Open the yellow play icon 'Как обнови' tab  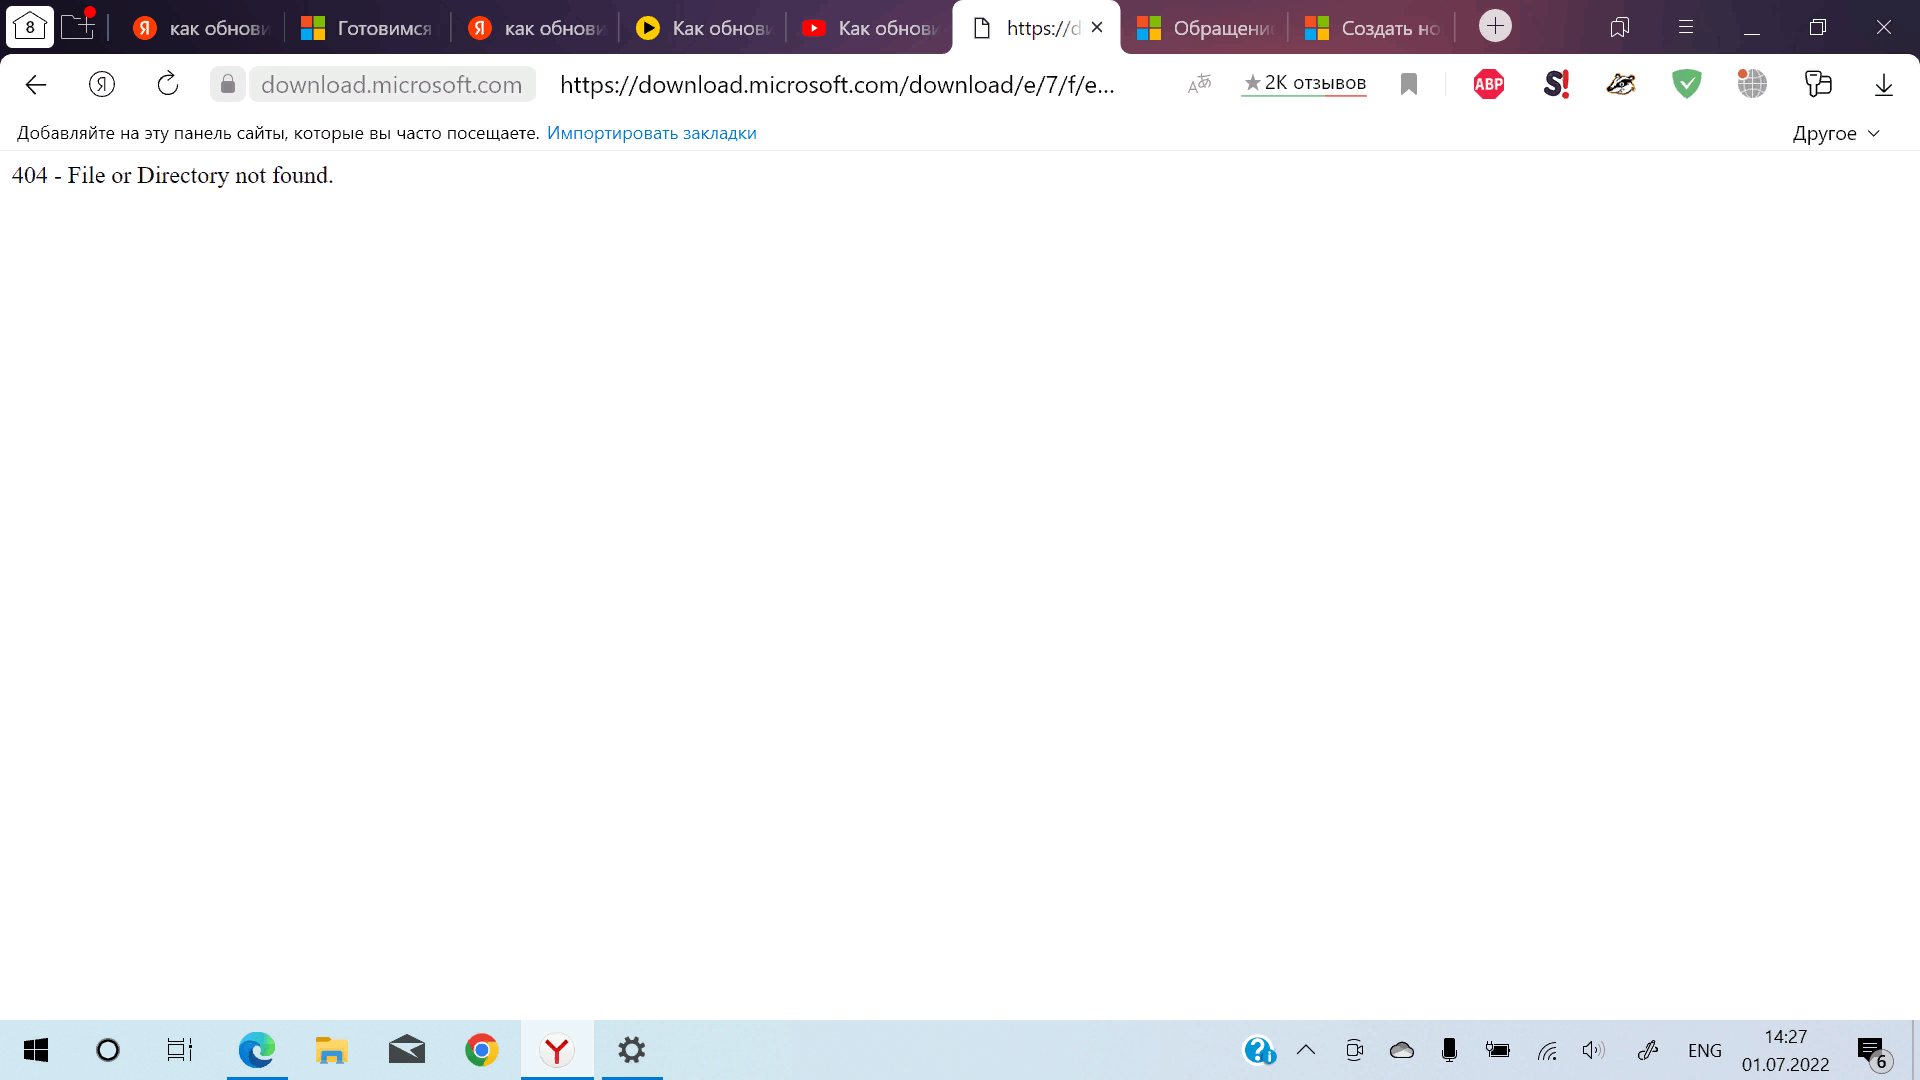tap(705, 28)
